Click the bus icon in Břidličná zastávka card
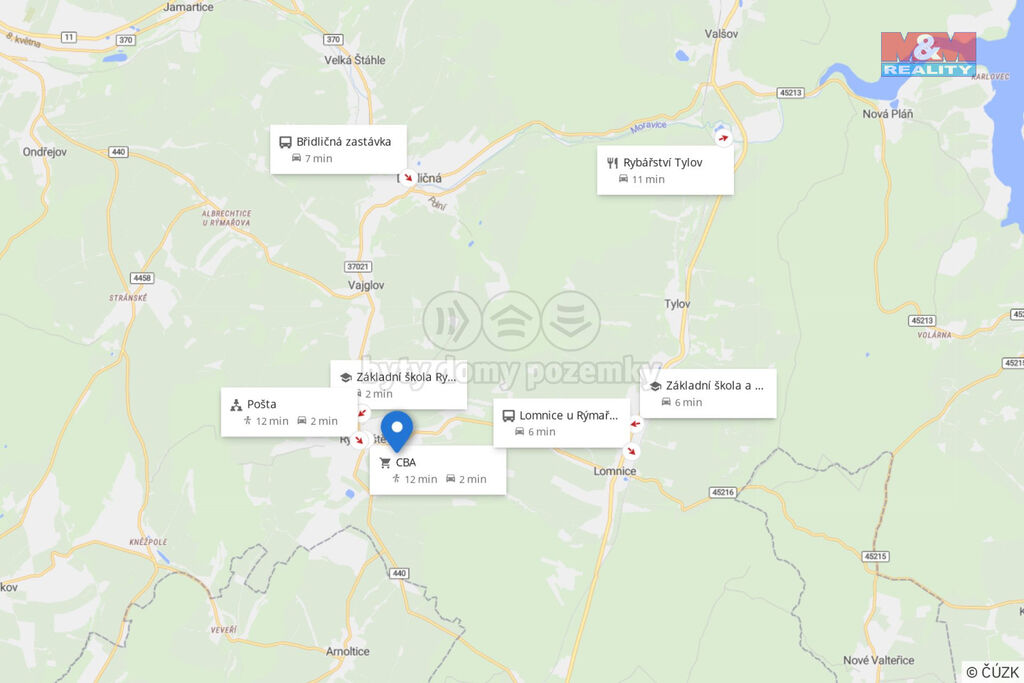Screen dimensions: 1024x683 285,142
